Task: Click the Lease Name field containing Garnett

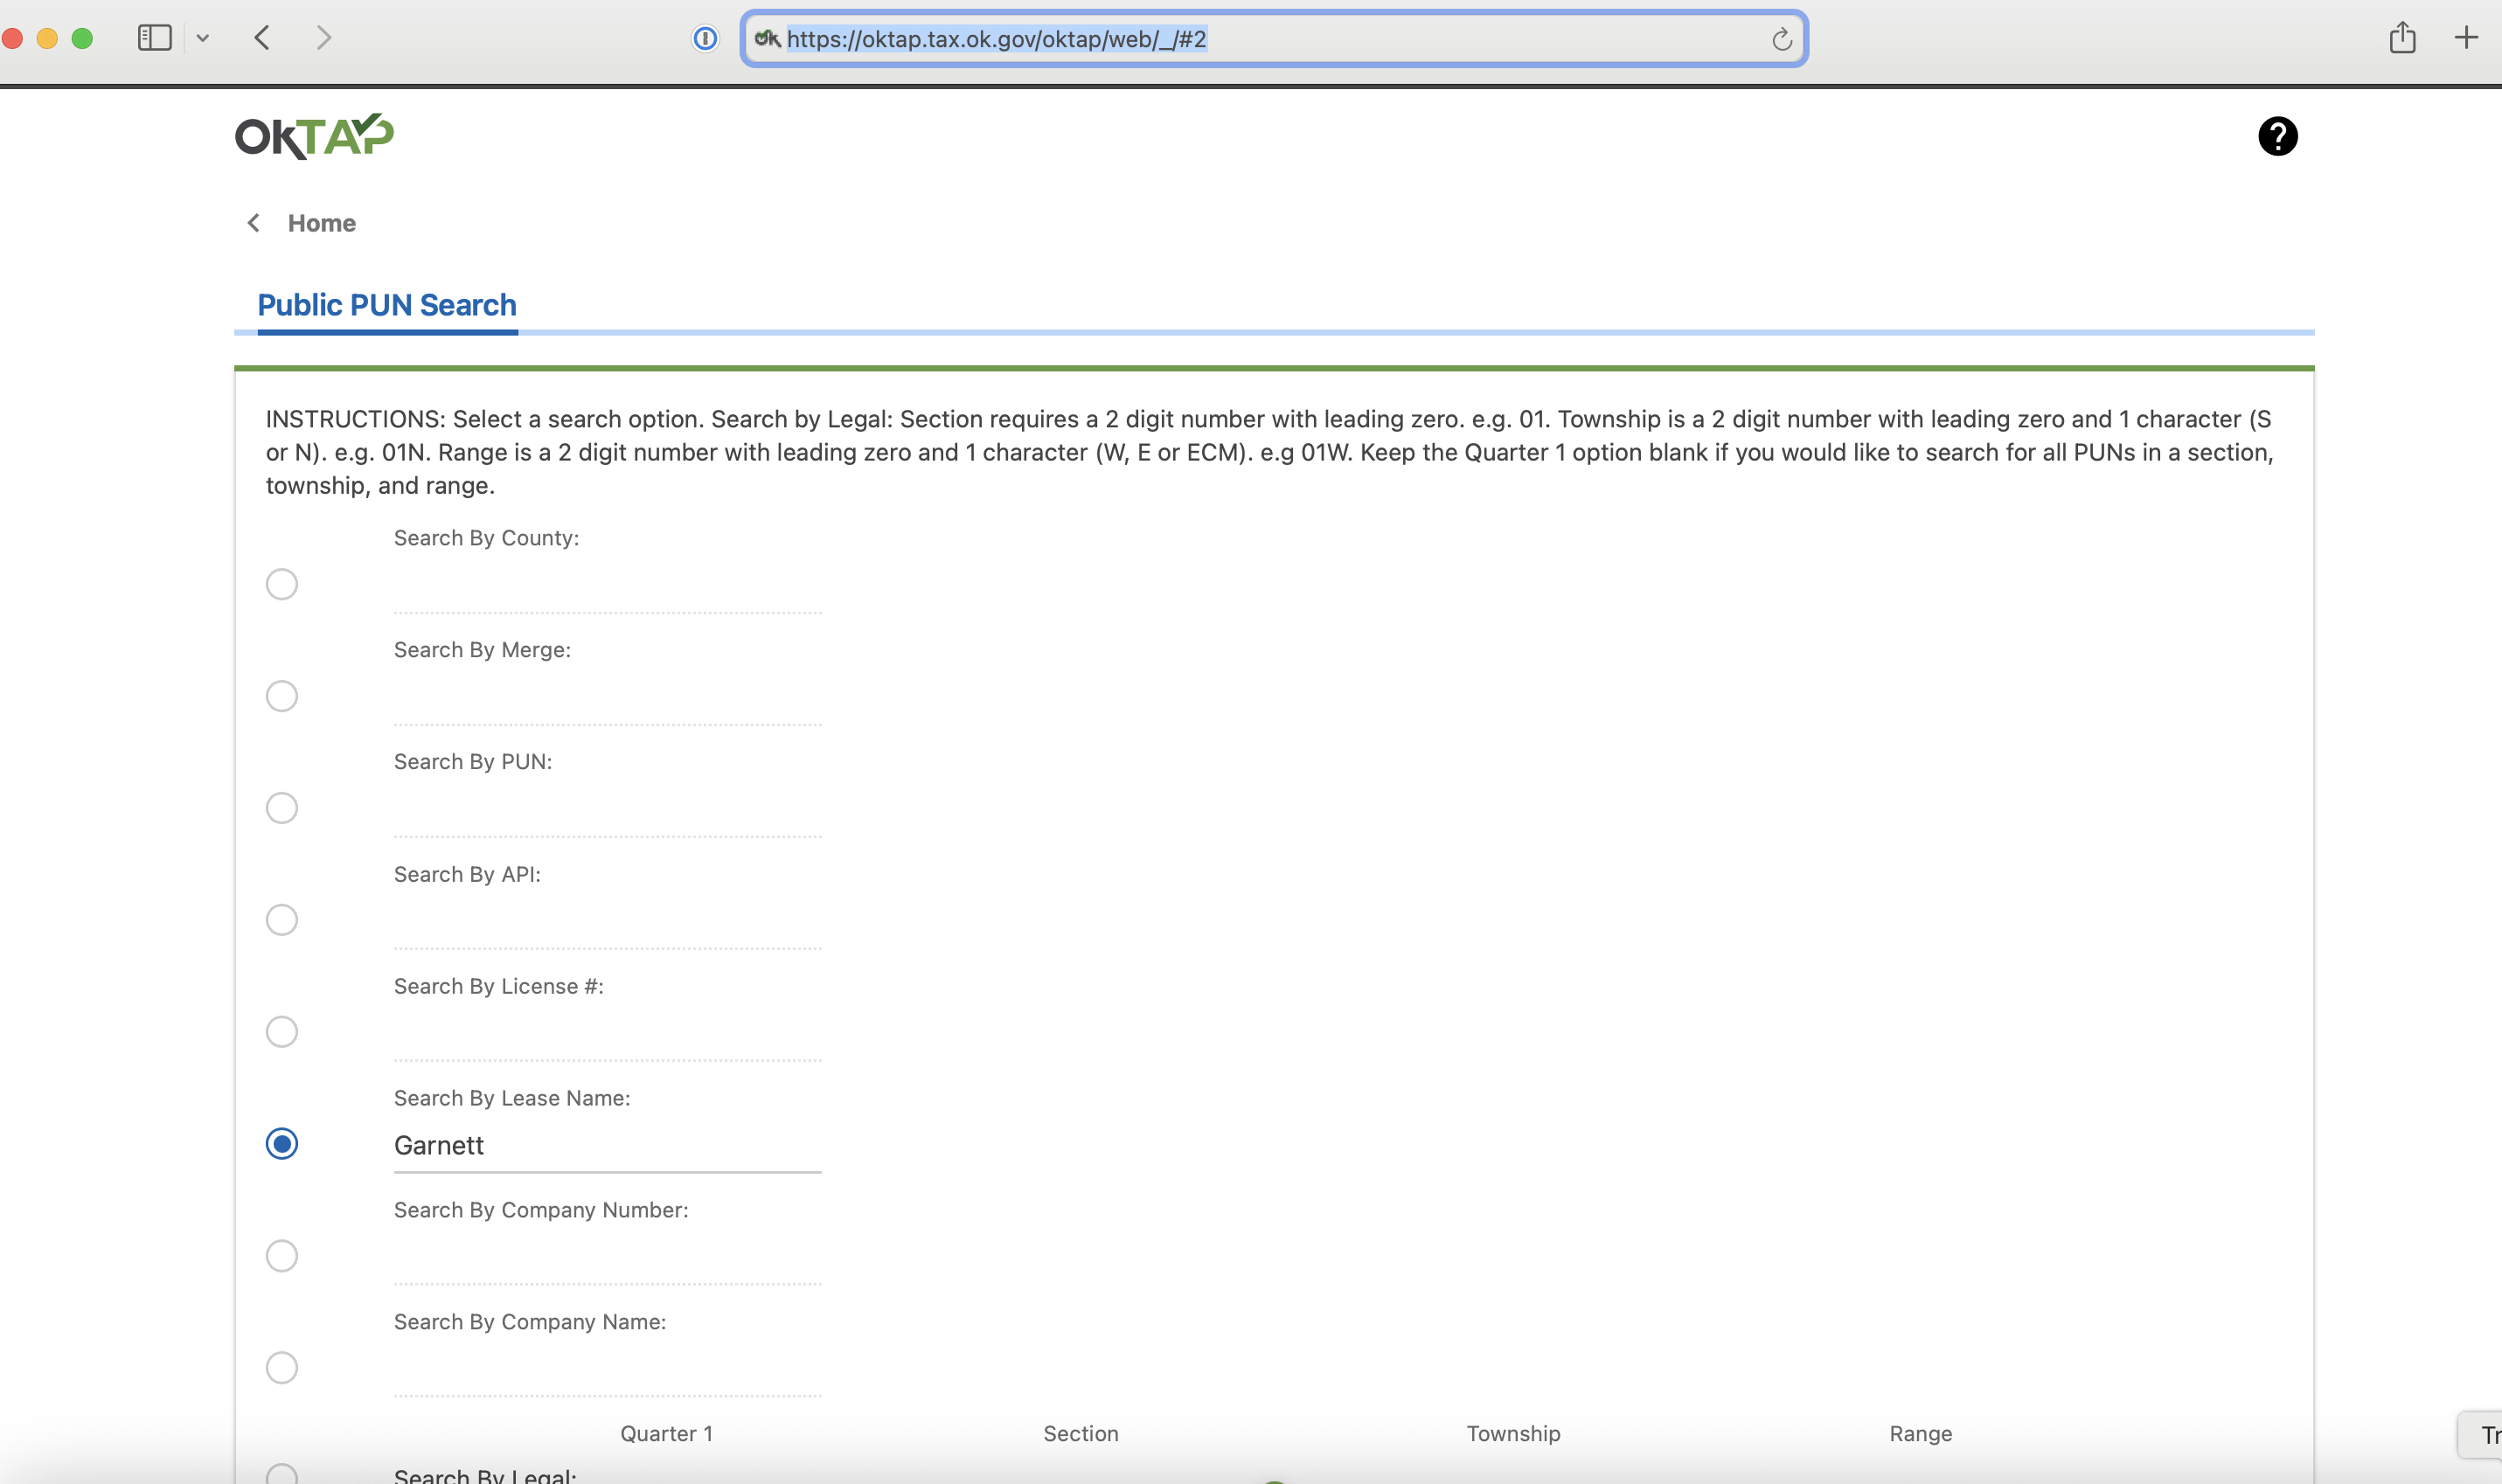Action: pyautogui.click(x=607, y=1146)
